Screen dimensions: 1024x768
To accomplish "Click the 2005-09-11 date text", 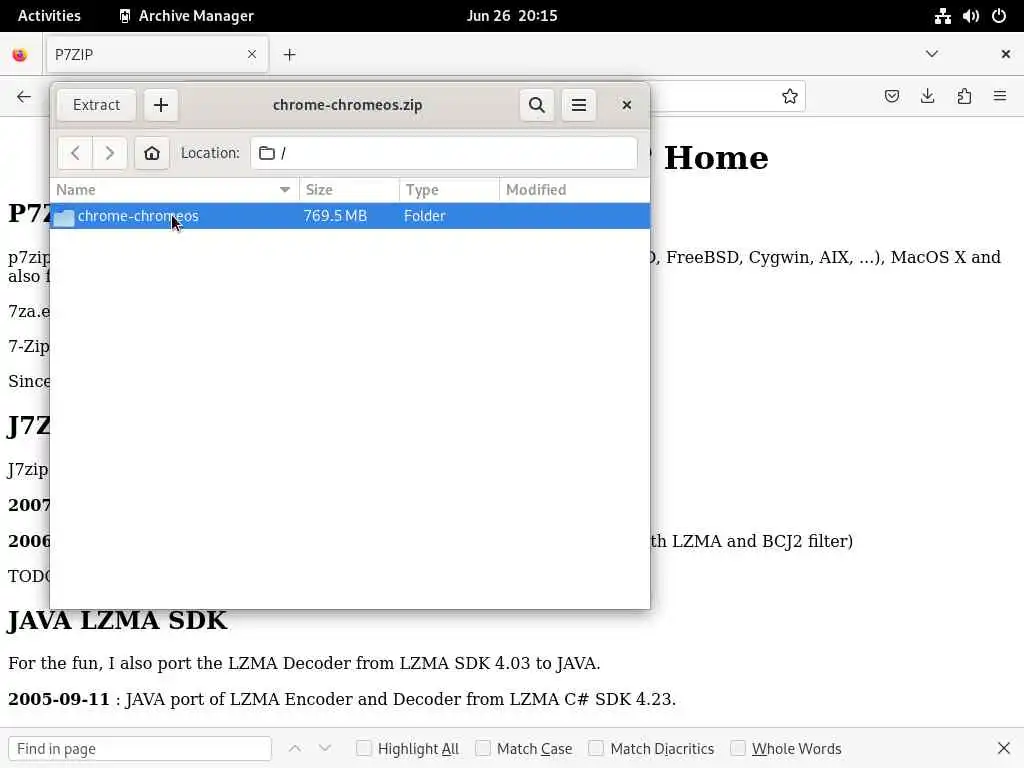I will [59, 699].
